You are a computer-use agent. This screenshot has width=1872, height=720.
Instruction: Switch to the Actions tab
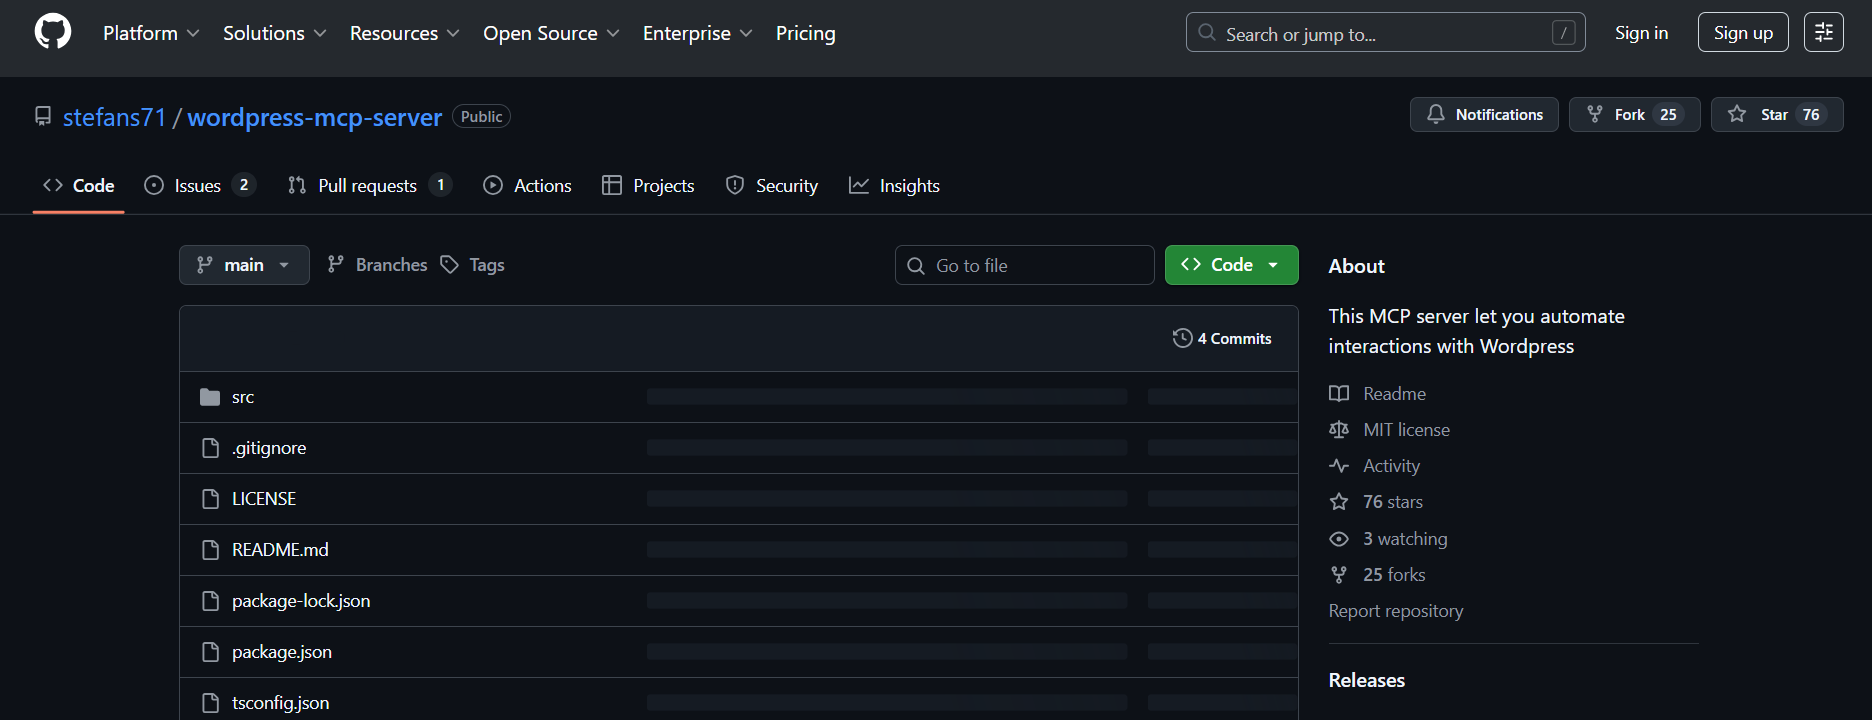(x=527, y=186)
